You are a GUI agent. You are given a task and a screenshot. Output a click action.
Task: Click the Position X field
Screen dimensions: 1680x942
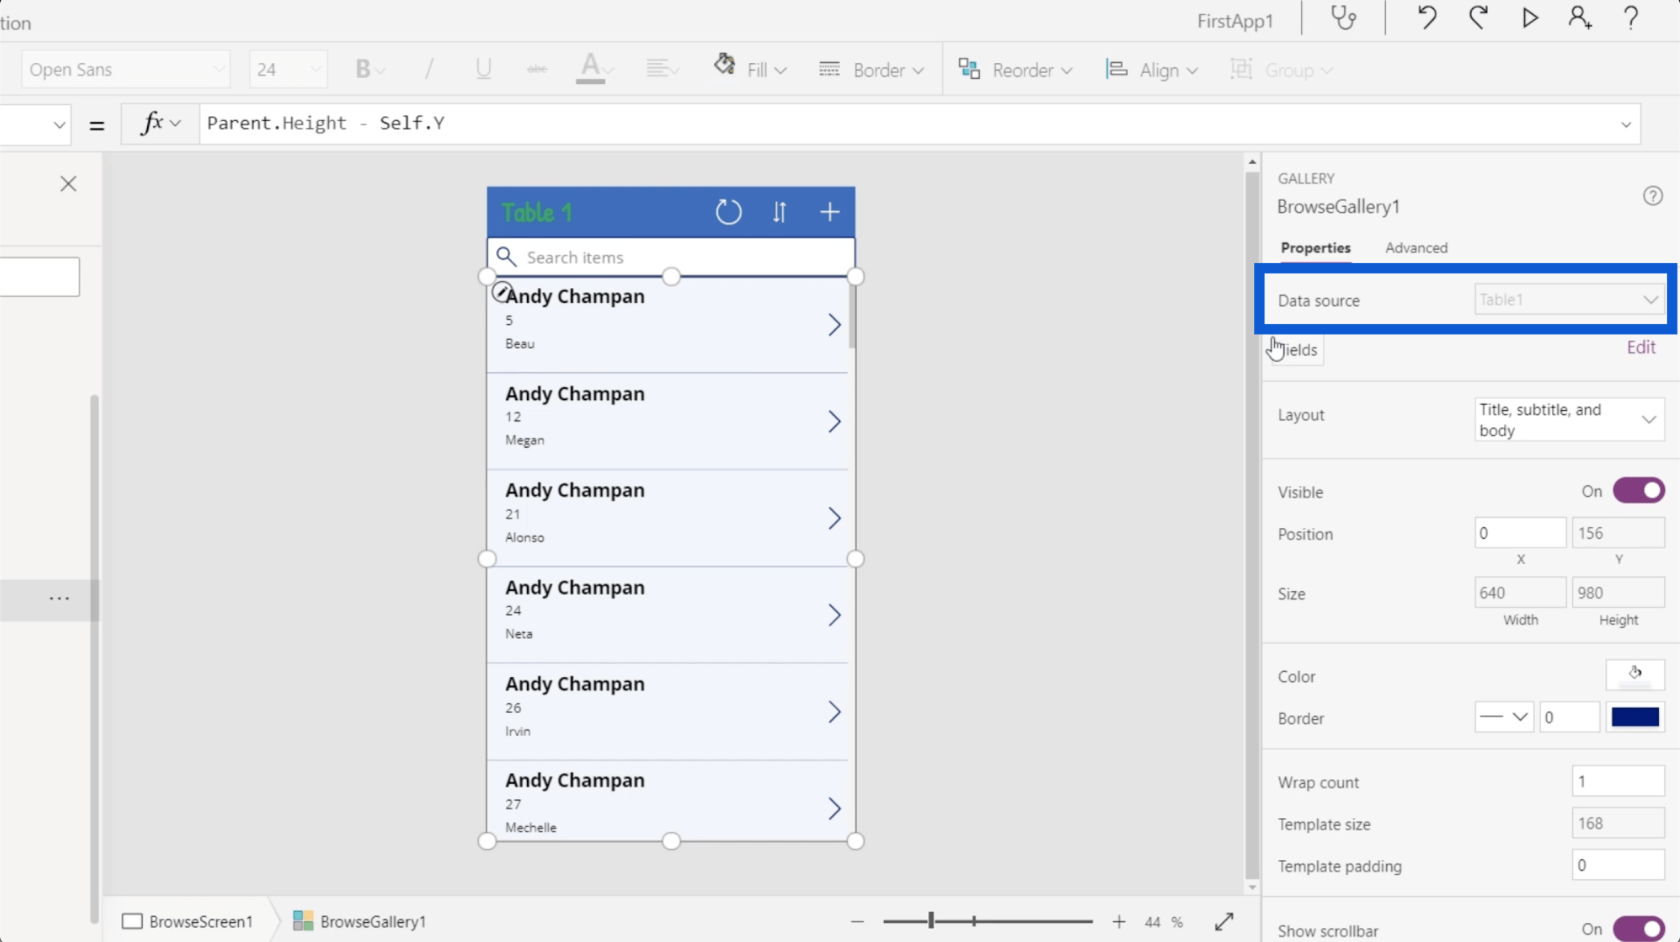point(1520,533)
